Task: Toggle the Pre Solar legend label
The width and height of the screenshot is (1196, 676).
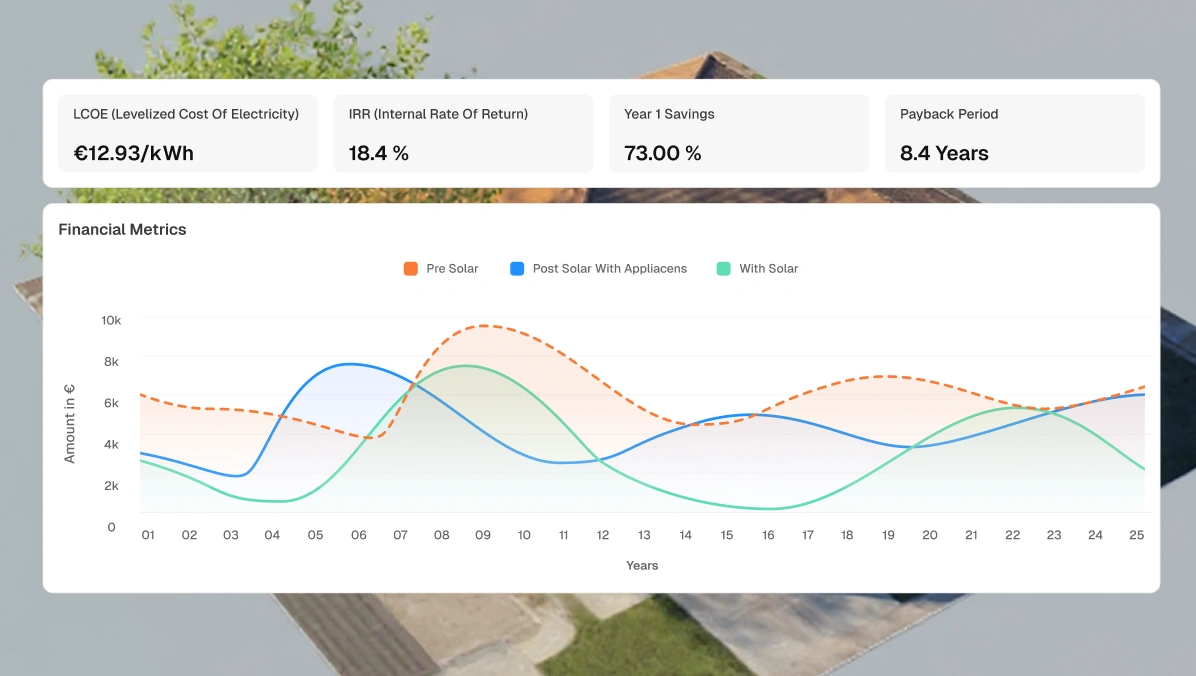Action: click(452, 269)
